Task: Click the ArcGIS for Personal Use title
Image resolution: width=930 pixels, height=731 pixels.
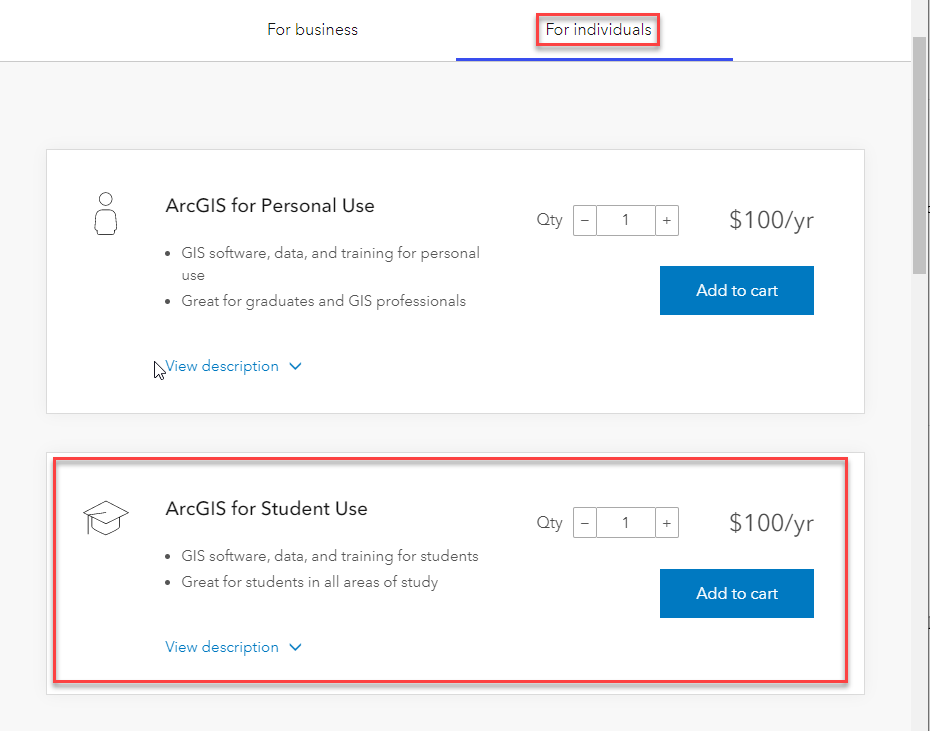Action: tap(270, 206)
